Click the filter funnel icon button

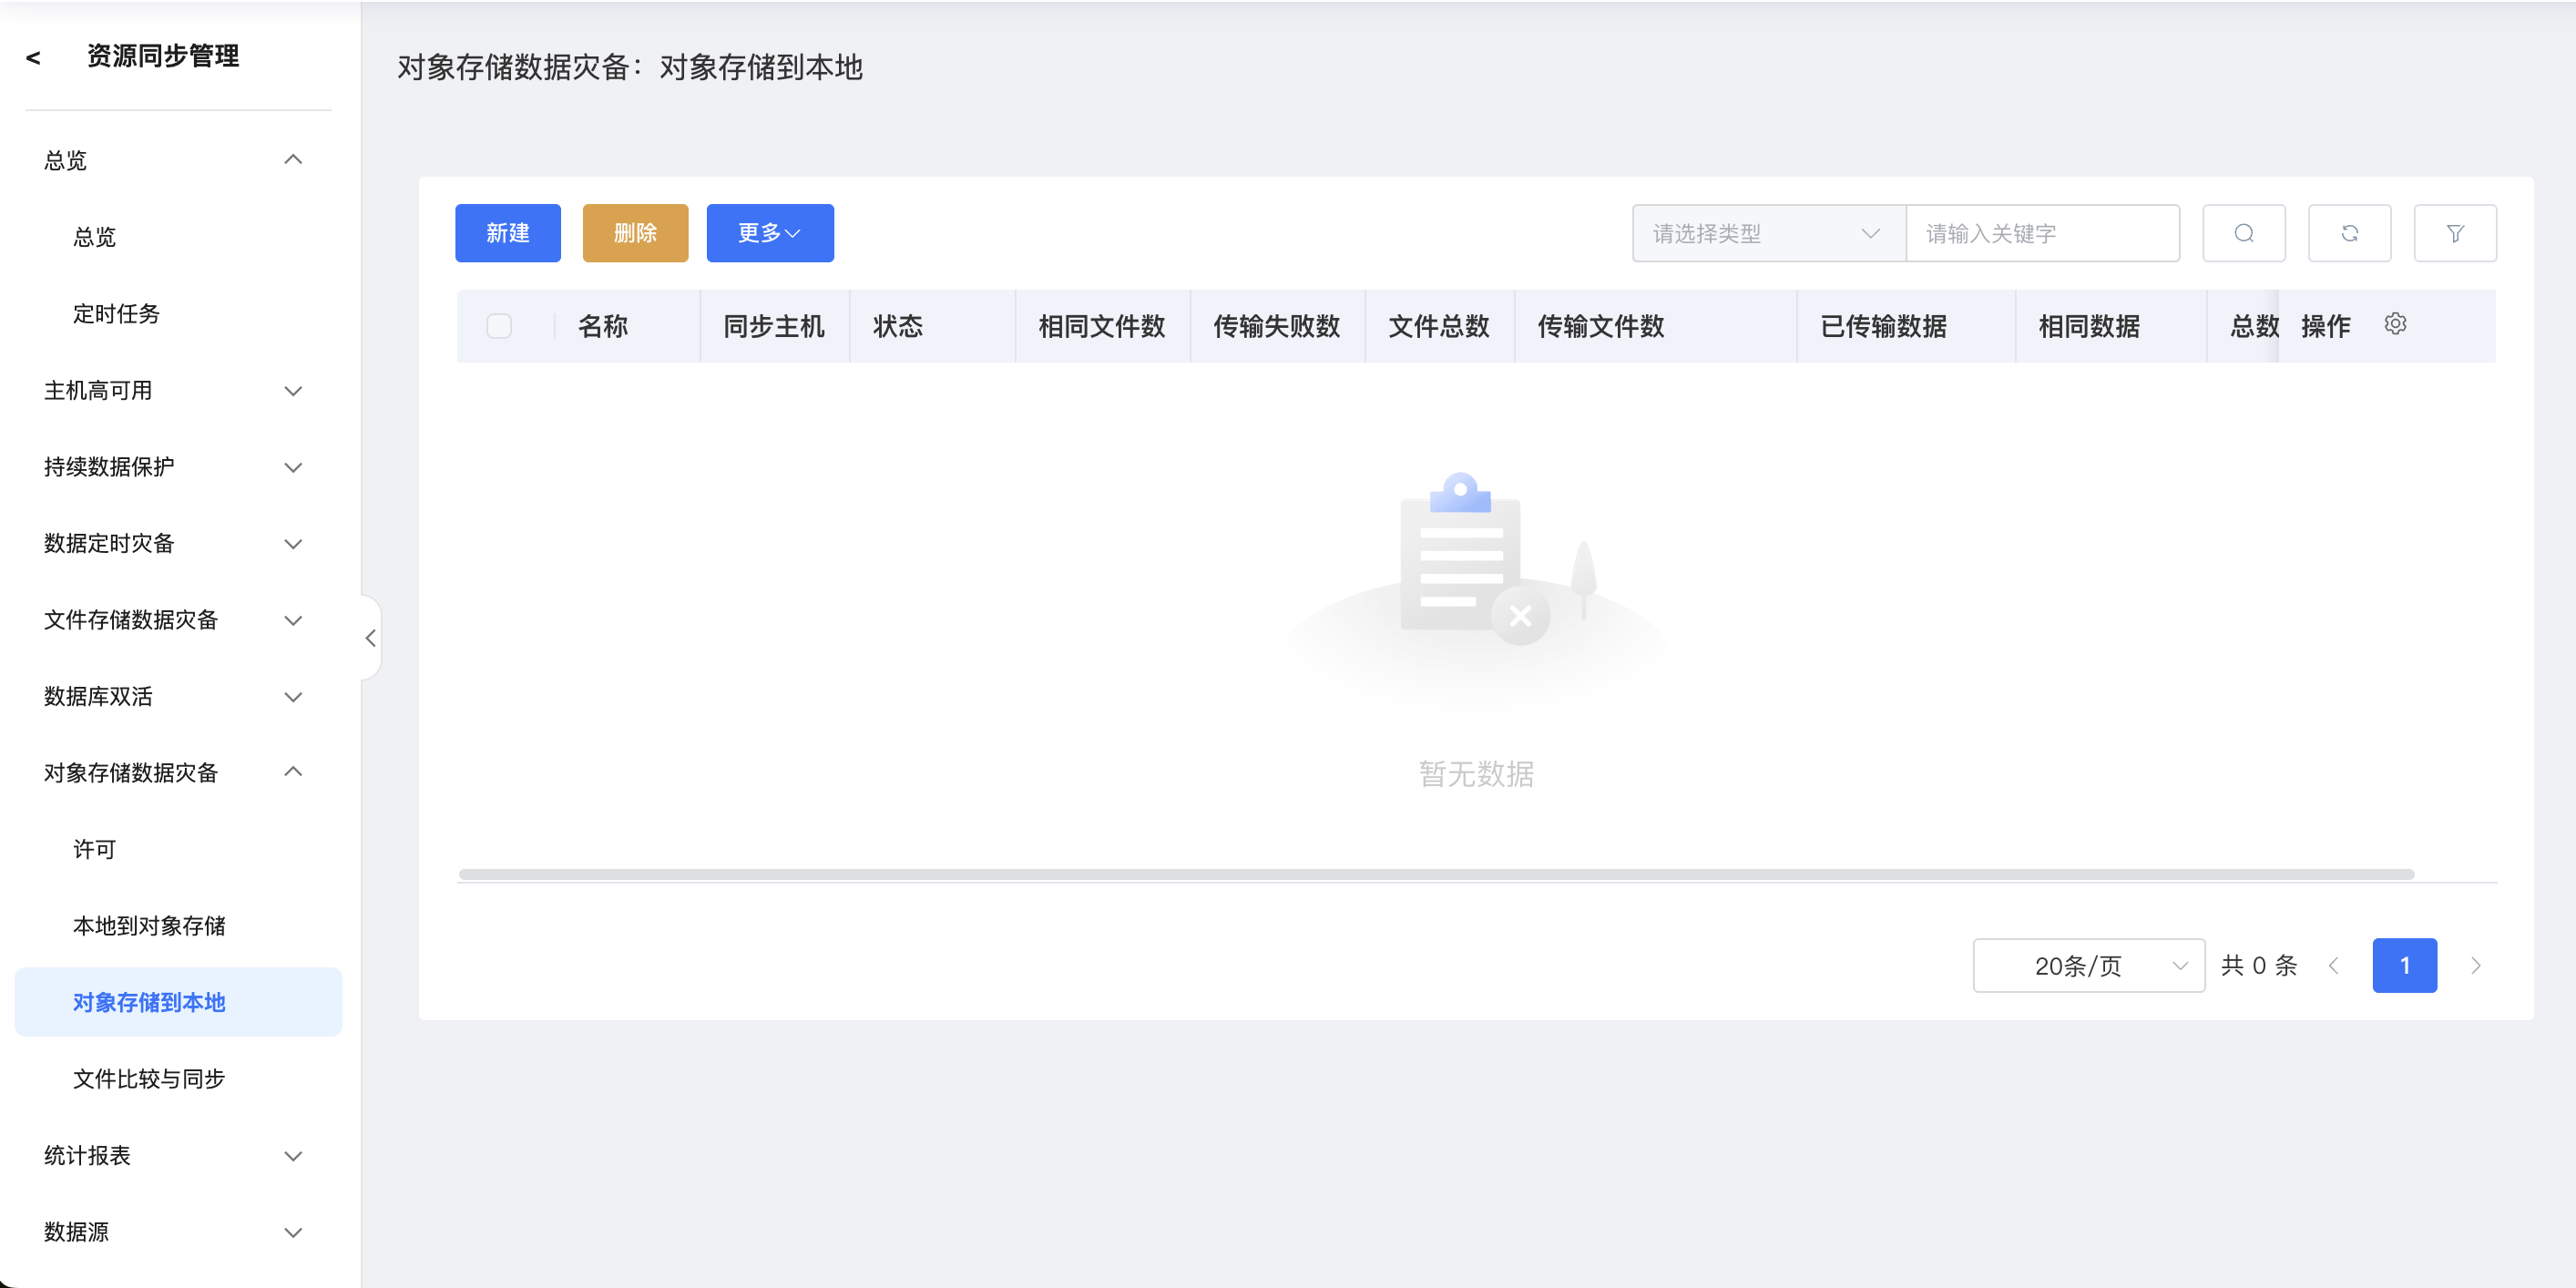(x=2454, y=233)
